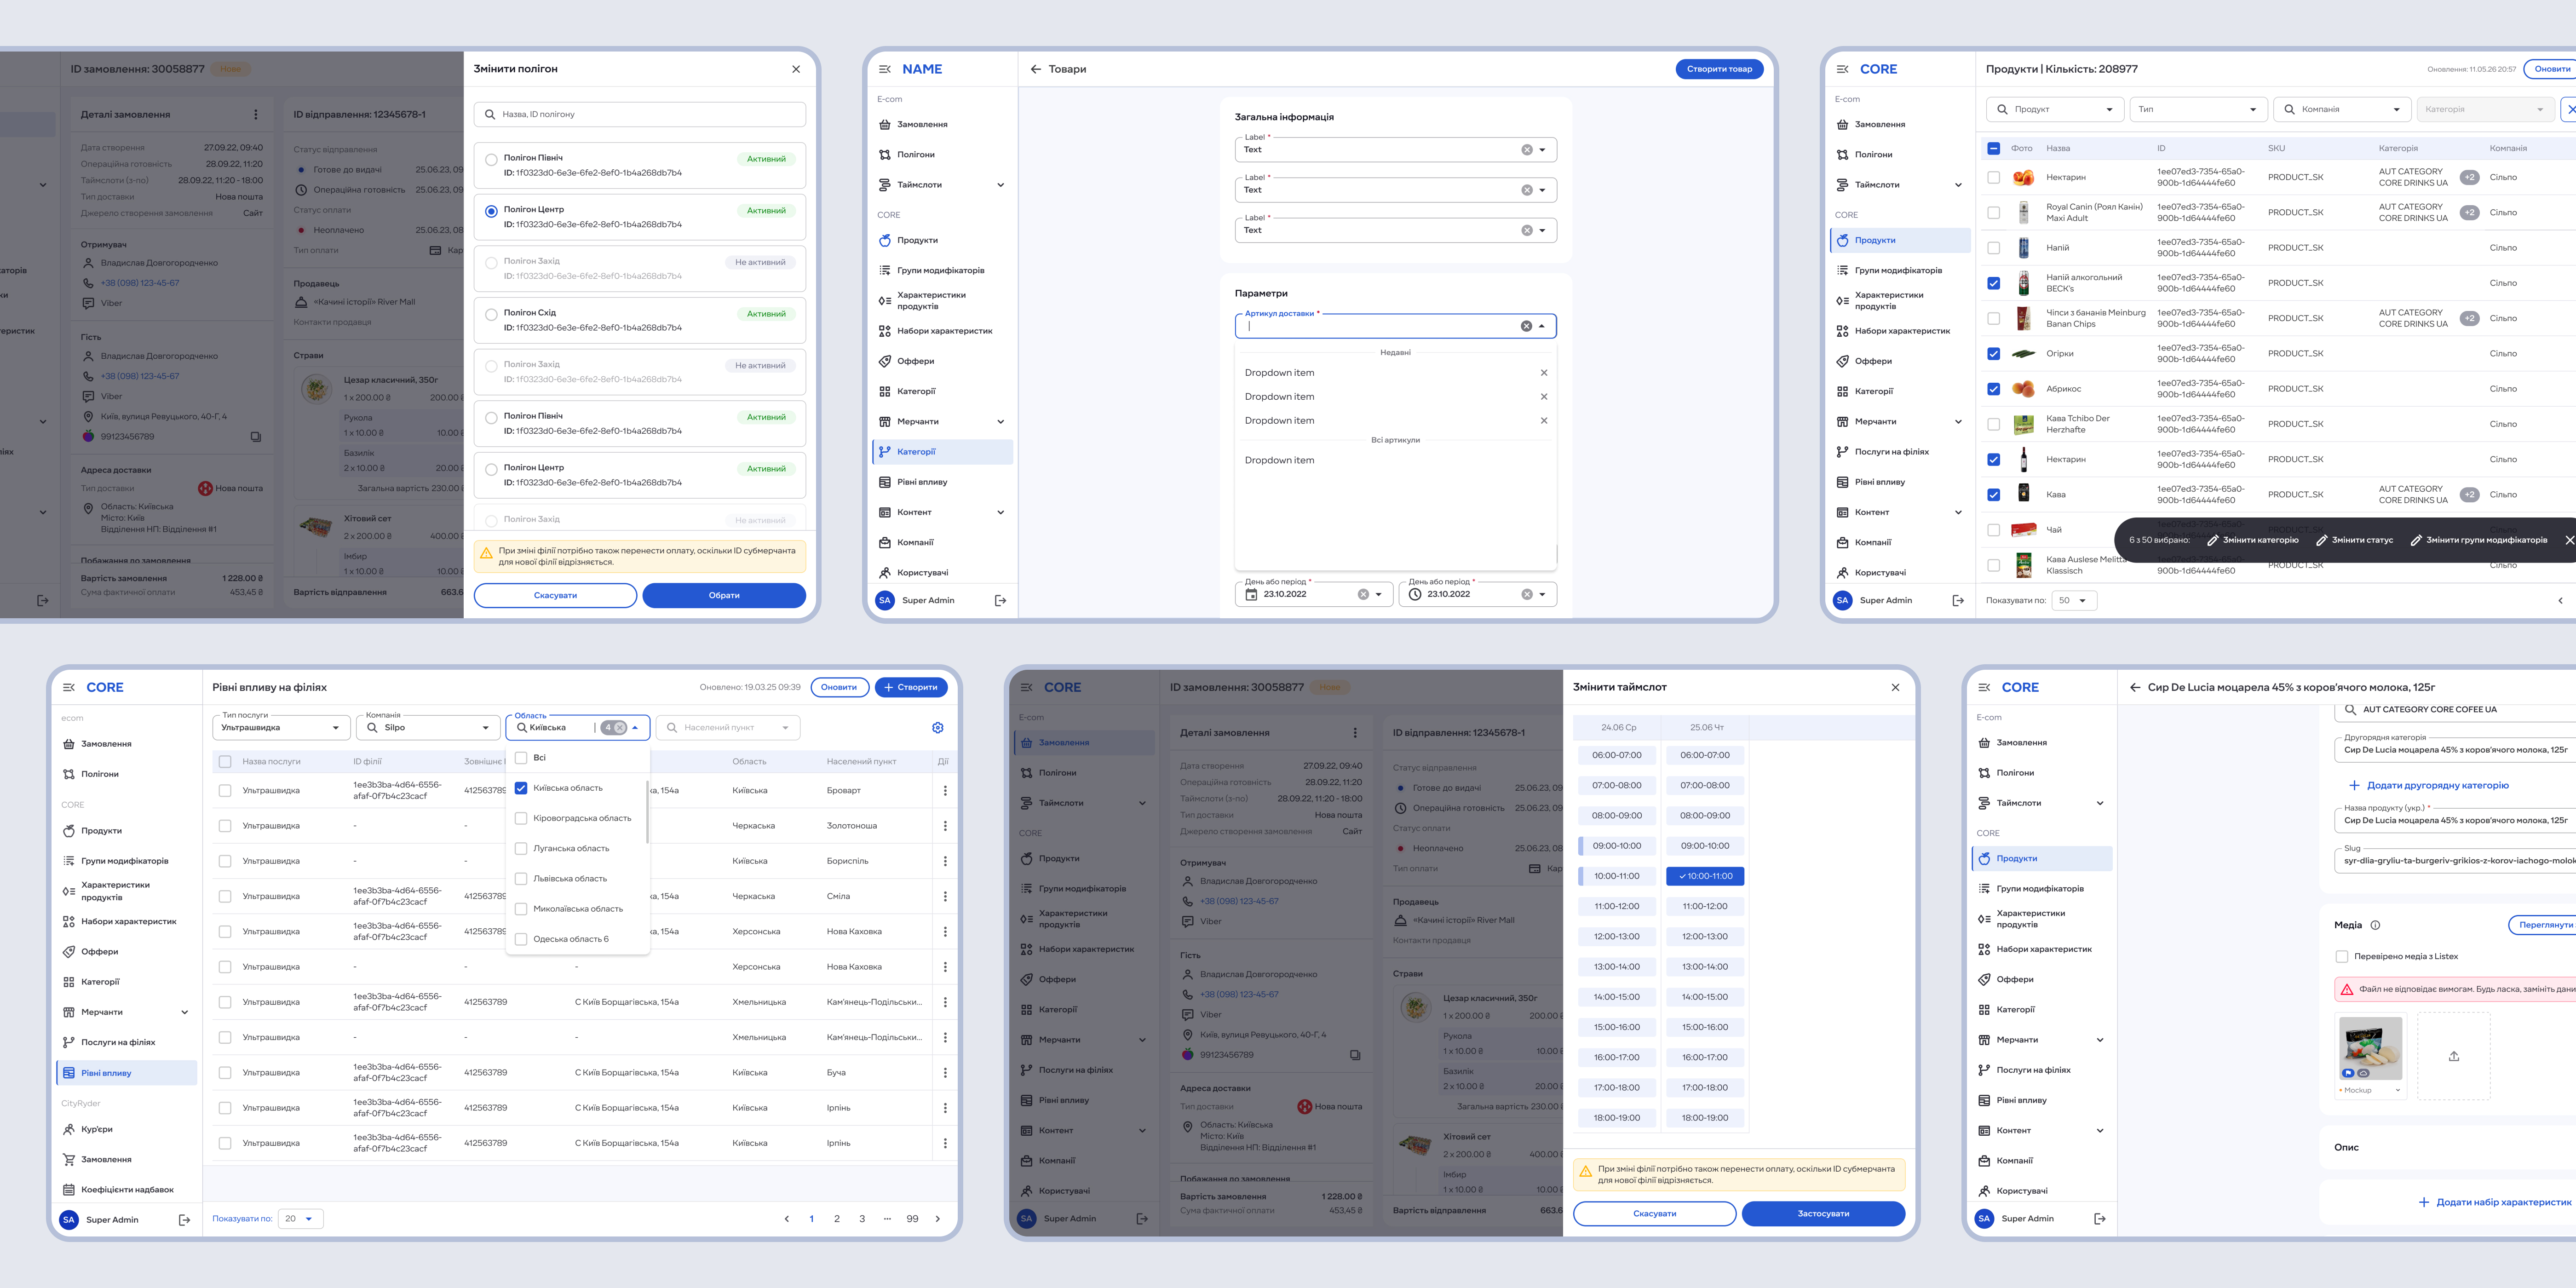Open Кур'єри icon in Рівні впливу sidebar
This screenshot has width=2576, height=1288.
coord(68,1129)
